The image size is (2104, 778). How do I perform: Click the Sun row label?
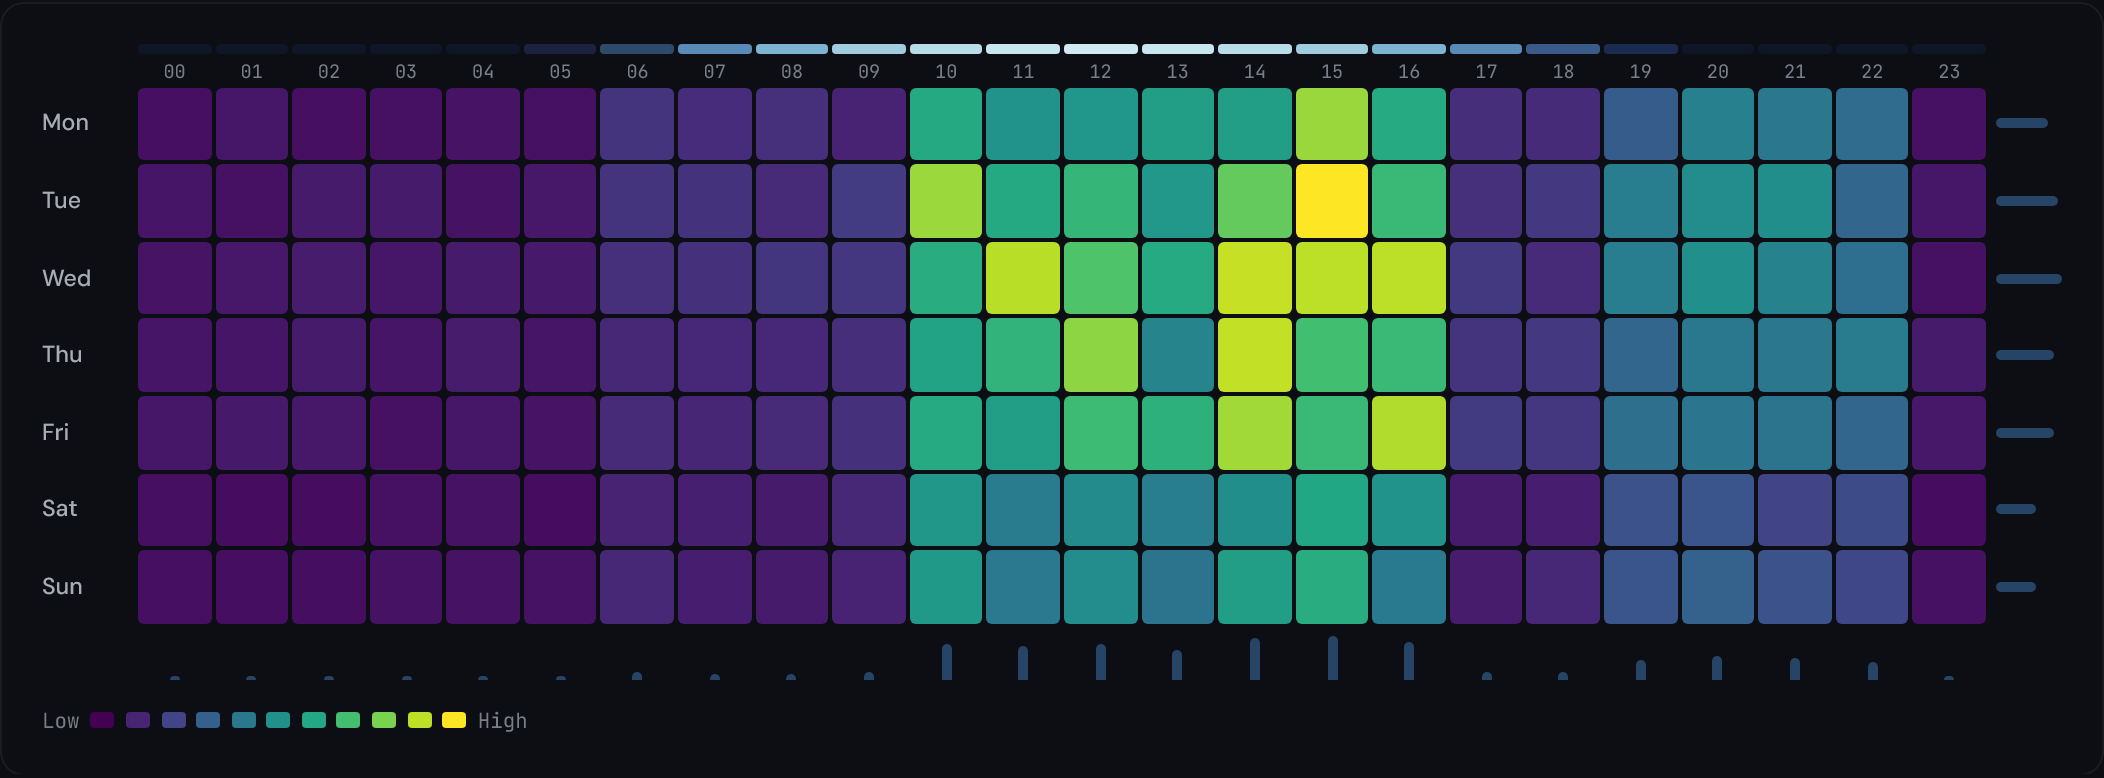pos(62,586)
